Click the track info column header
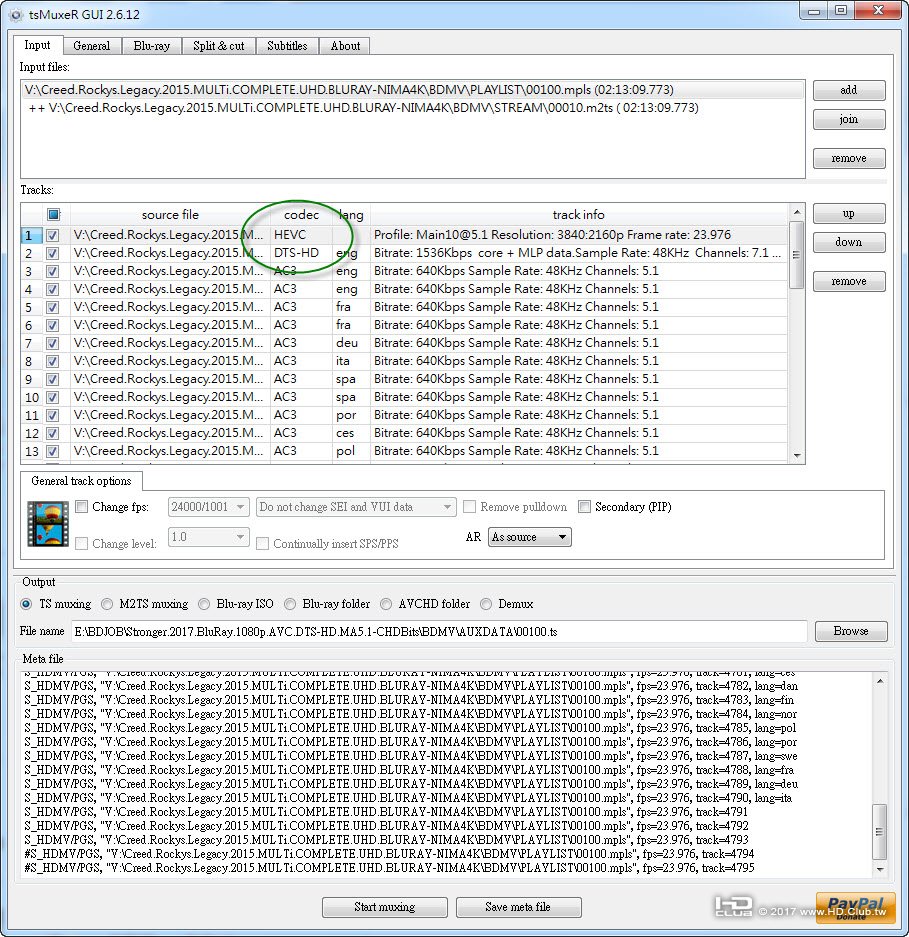This screenshot has height=937, width=909. pyautogui.click(x=579, y=215)
